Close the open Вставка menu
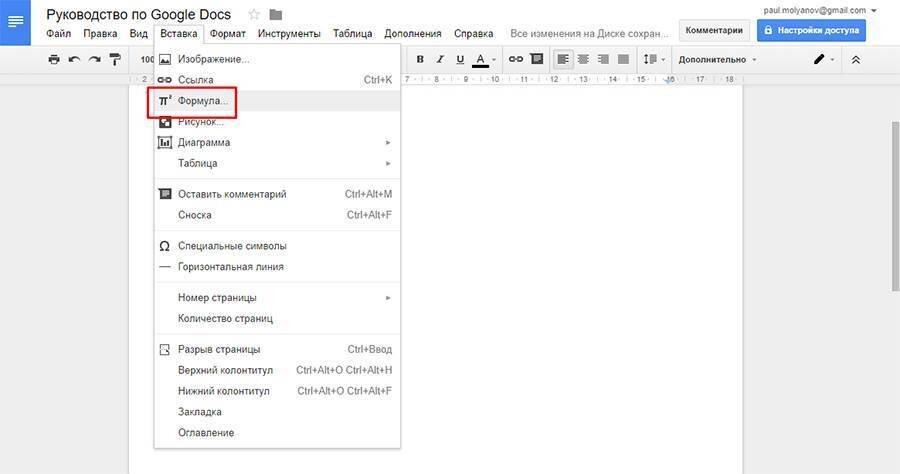The image size is (900, 474). pos(179,34)
